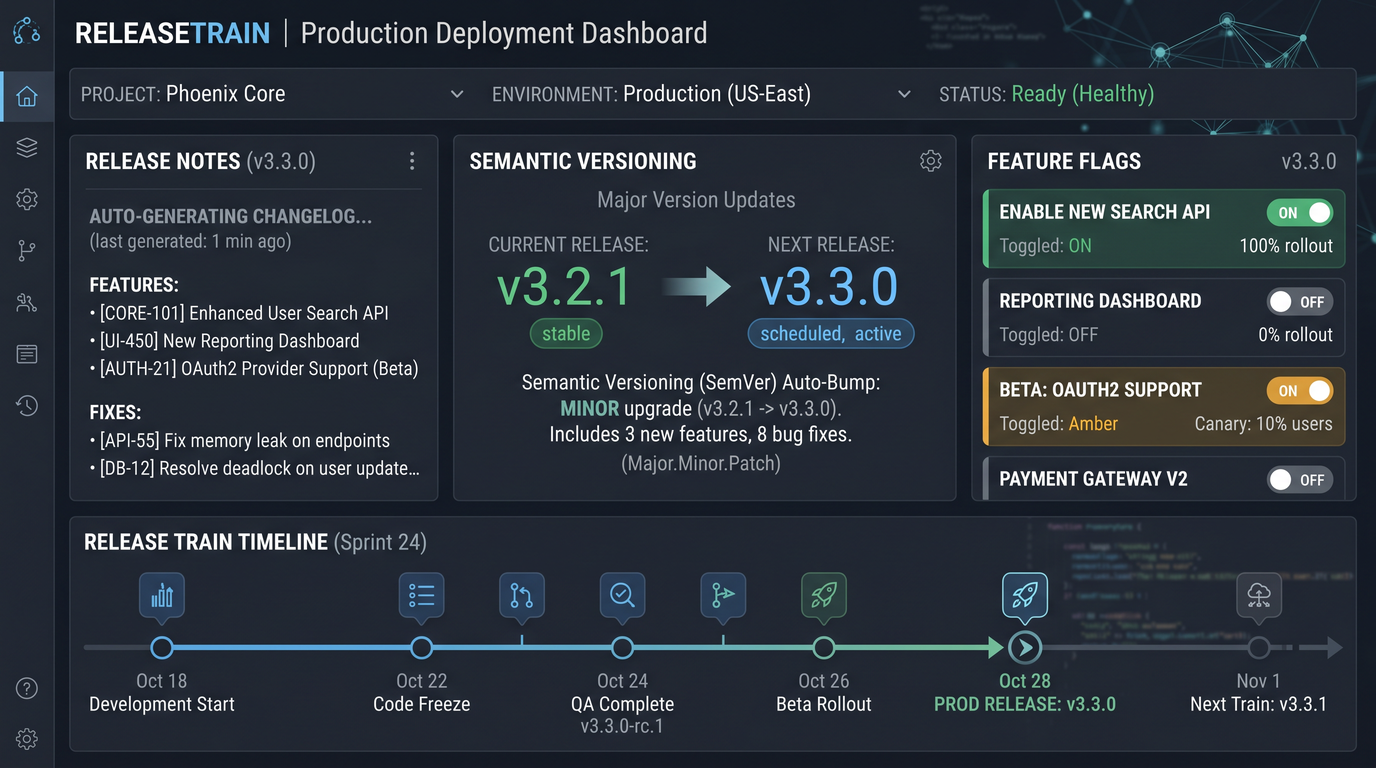Click the stable badge under v3.2.1
The height and width of the screenshot is (768, 1376).
[x=566, y=334]
